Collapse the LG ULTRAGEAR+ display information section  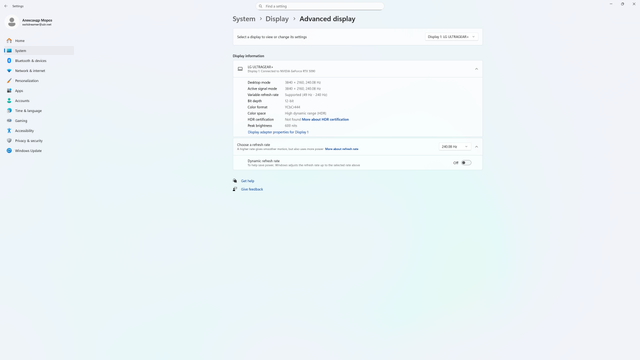pyautogui.click(x=476, y=69)
